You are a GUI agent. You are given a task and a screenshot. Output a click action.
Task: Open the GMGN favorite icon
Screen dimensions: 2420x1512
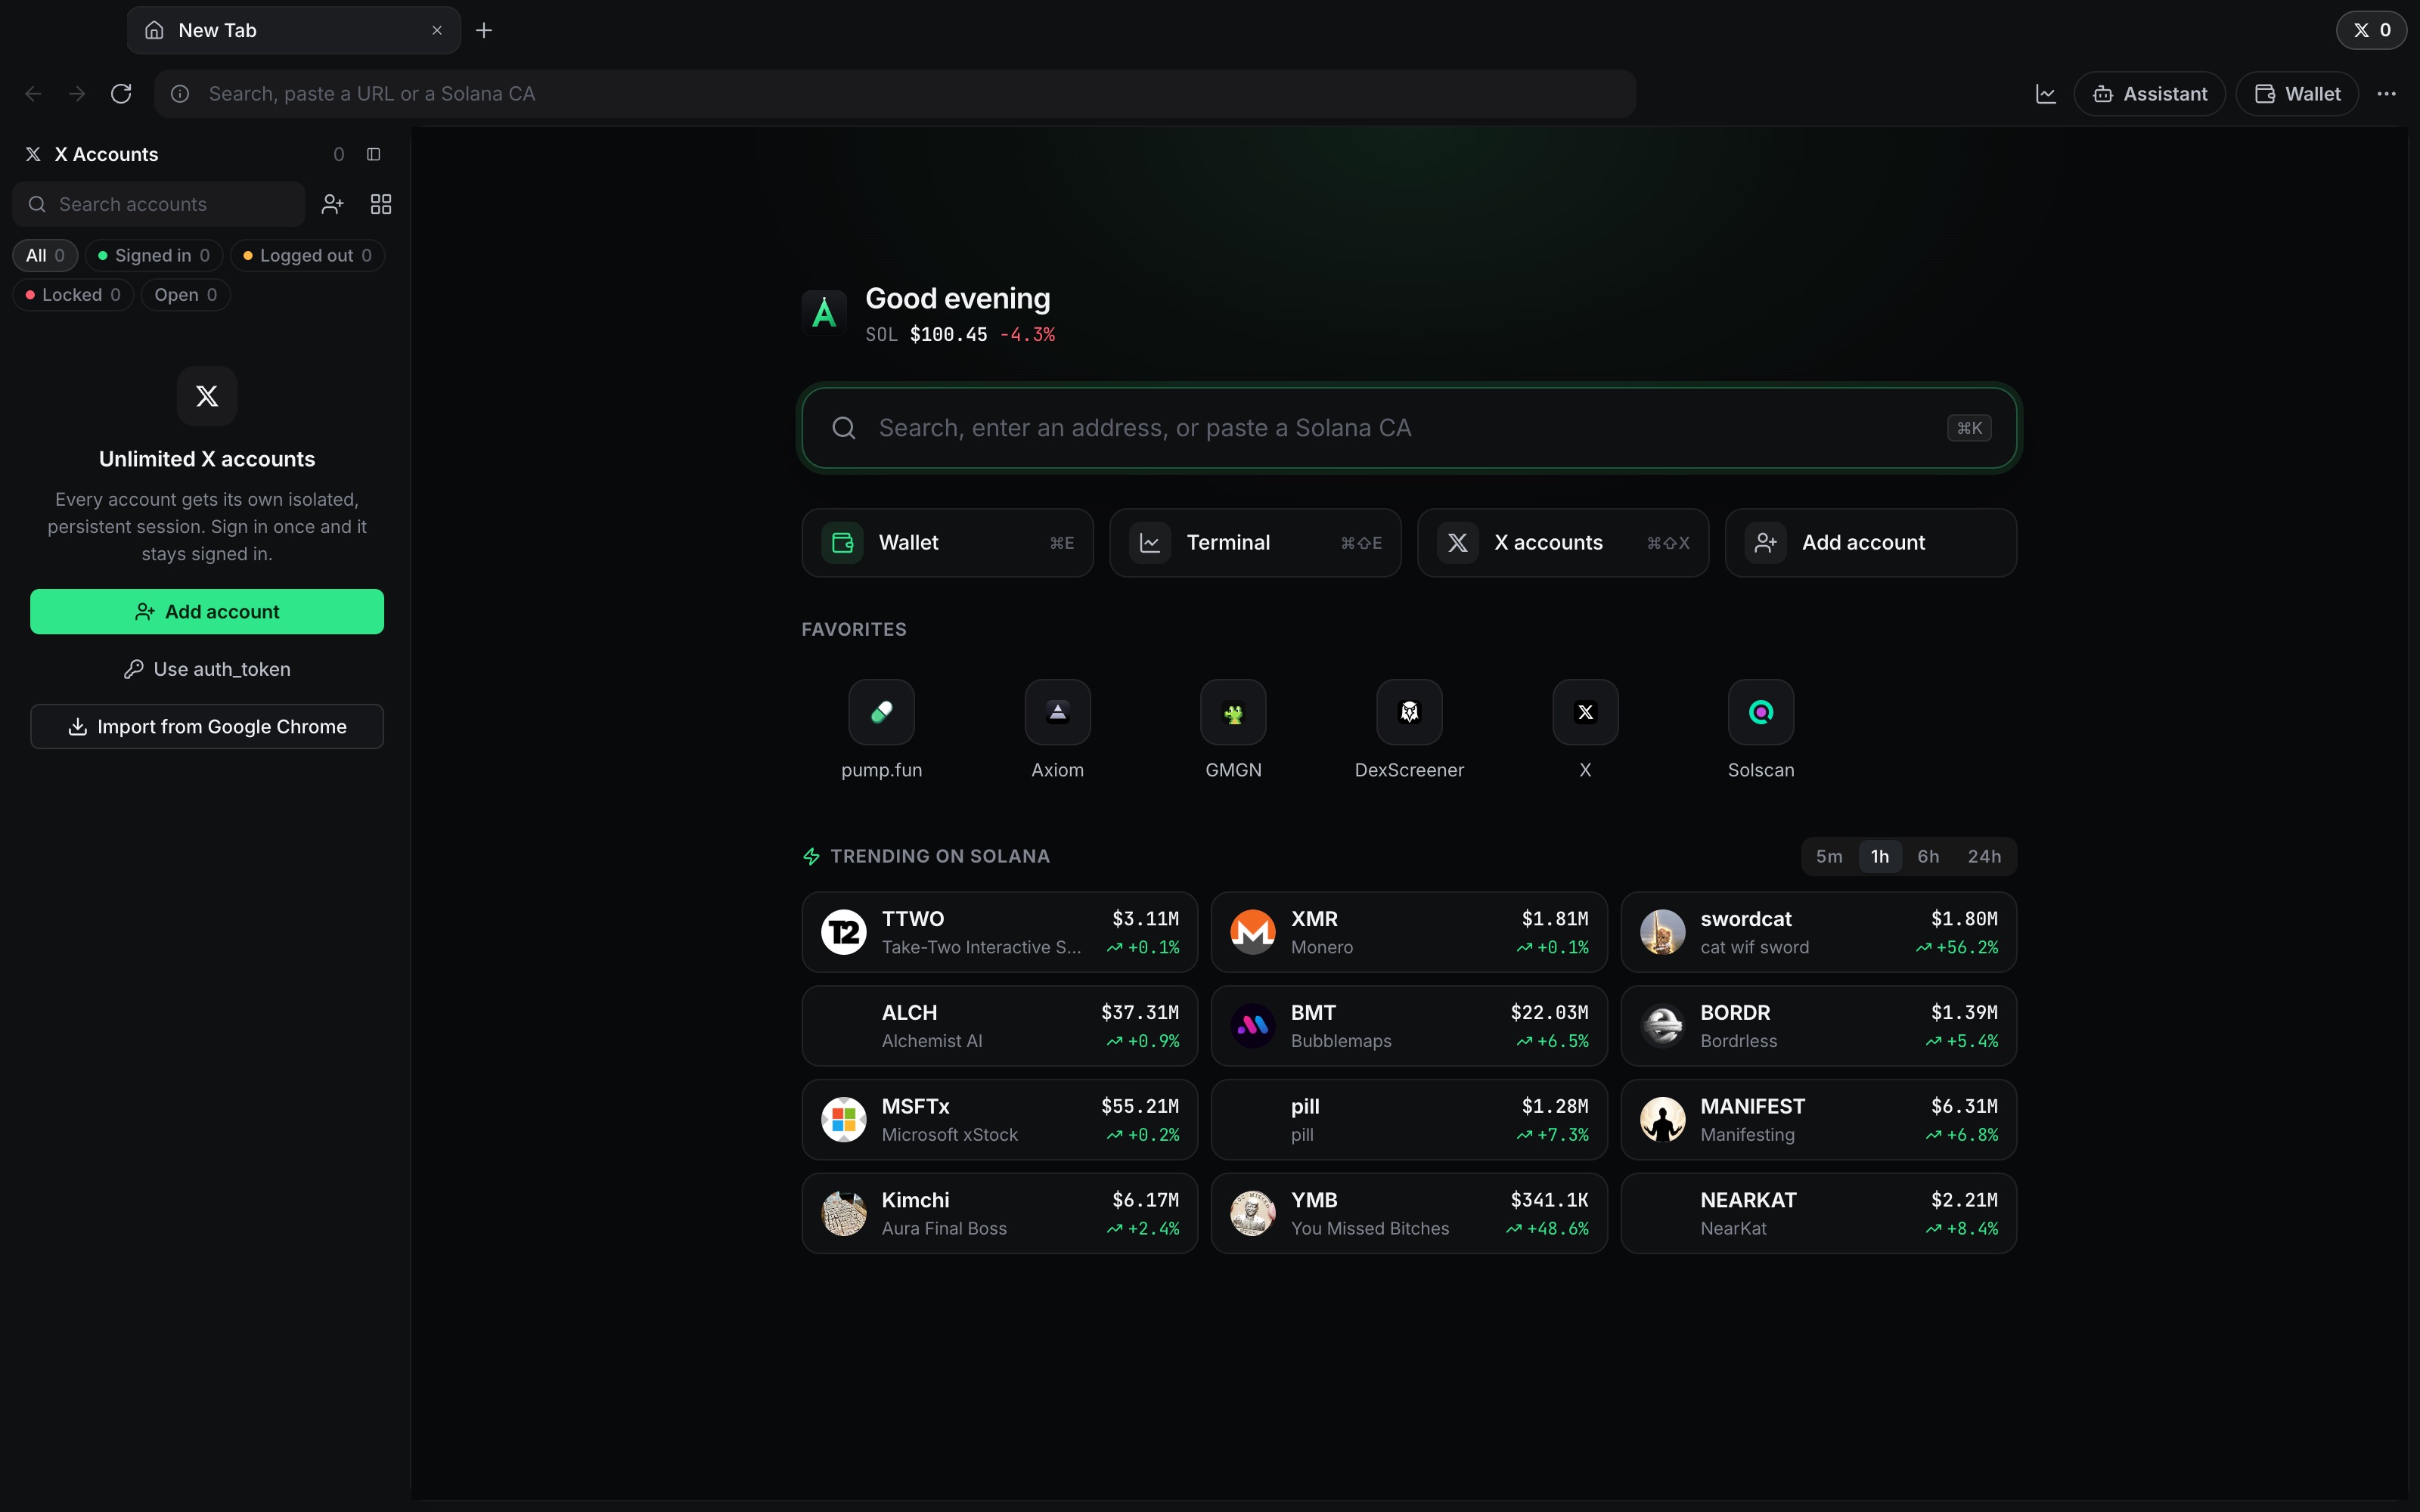pos(1233,712)
